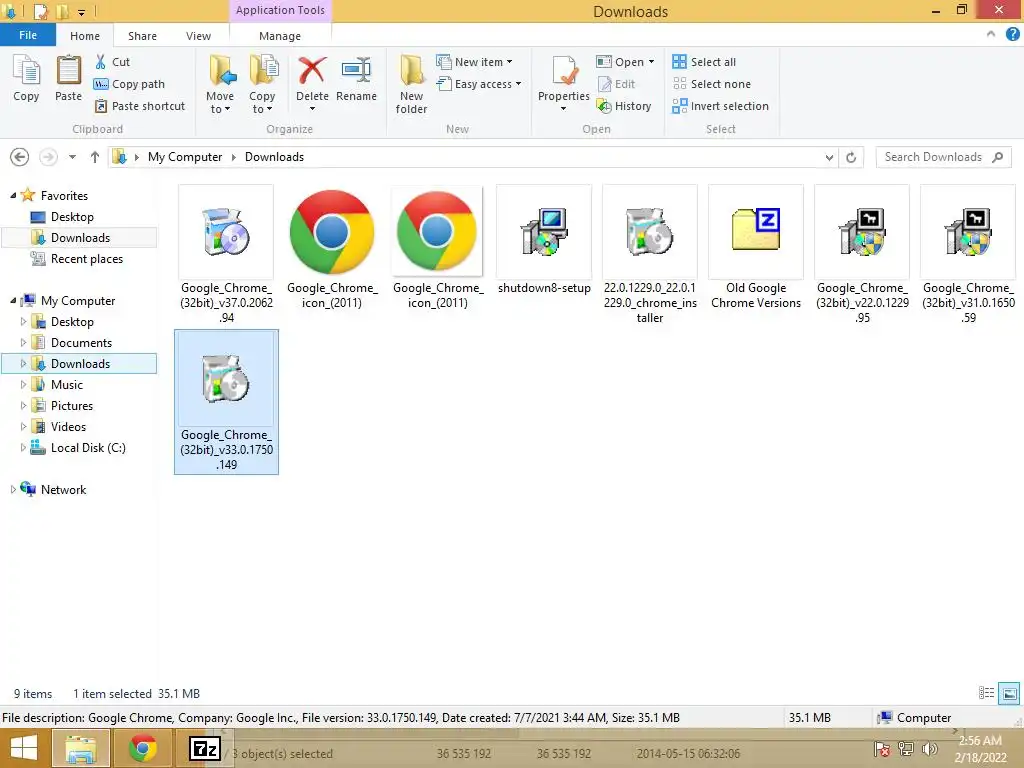Click Paste shortcut in the ribbon
Image resolution: width=1024 pixels, height=768 pixels.
[x=139, y=106]
